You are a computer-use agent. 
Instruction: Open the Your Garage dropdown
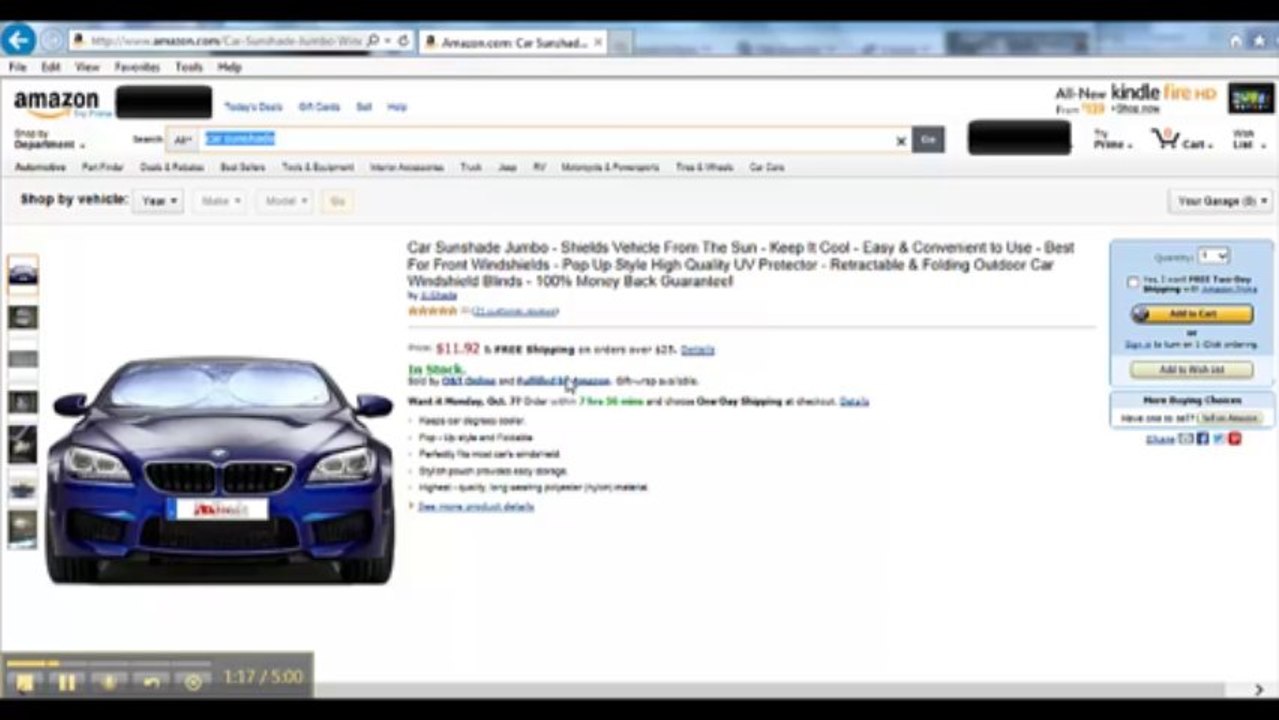coord(1220,201)
